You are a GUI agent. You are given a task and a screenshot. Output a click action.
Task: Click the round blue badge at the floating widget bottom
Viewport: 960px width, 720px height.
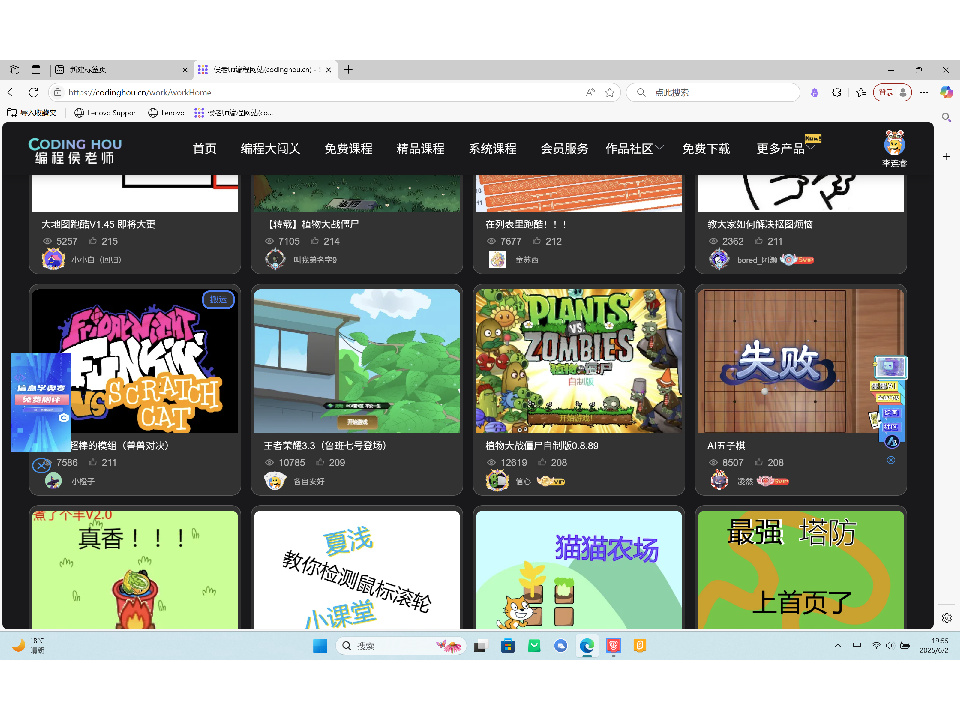891,441
